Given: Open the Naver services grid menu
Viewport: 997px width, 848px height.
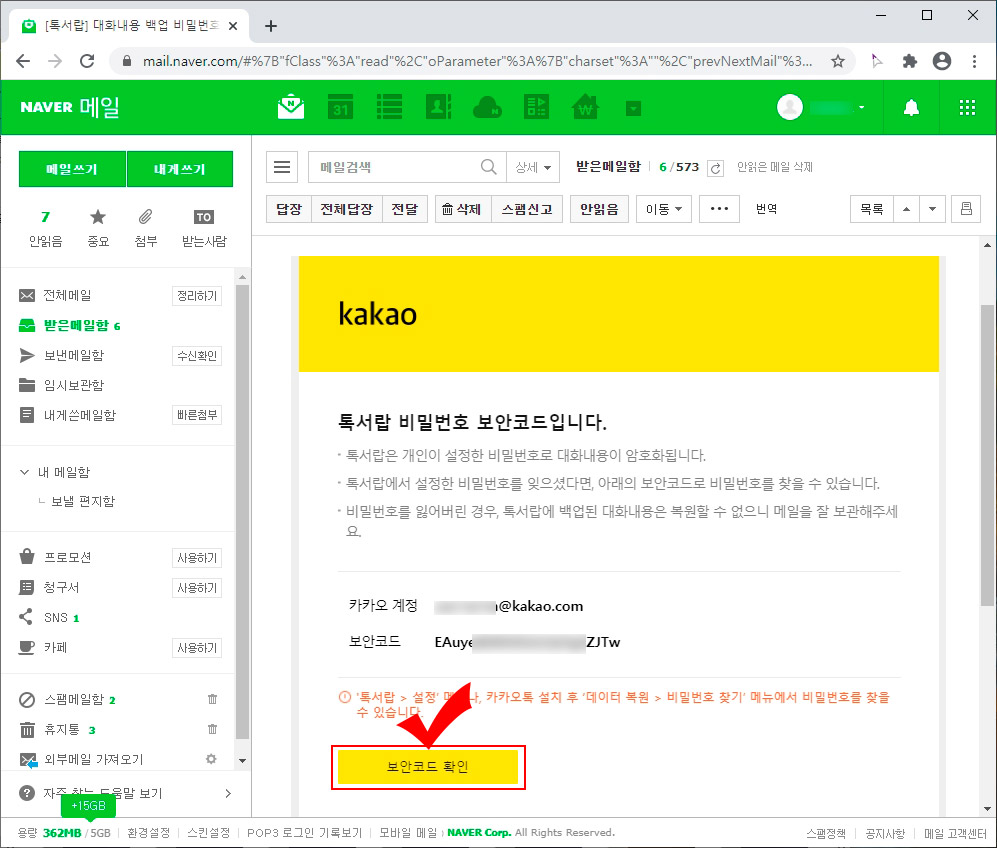Looking at the screenshot, I should 967,107.
